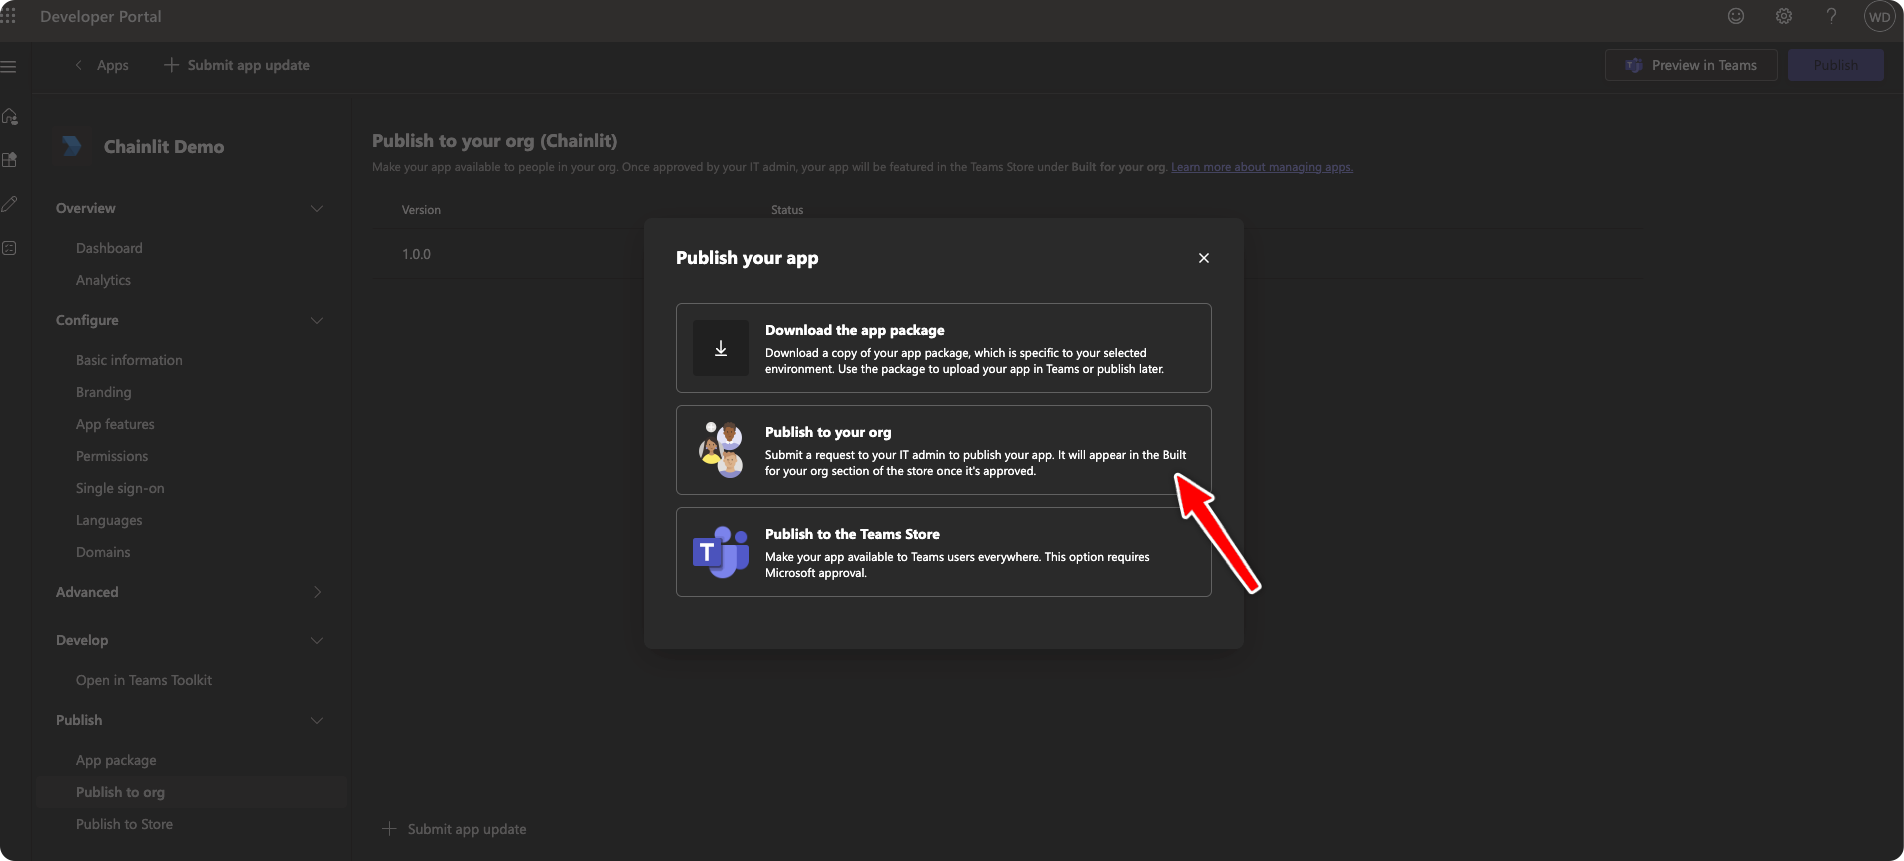Select Open in Teams Toolkit
This screenshot has width=1904, height=861.
pos(144,680)
